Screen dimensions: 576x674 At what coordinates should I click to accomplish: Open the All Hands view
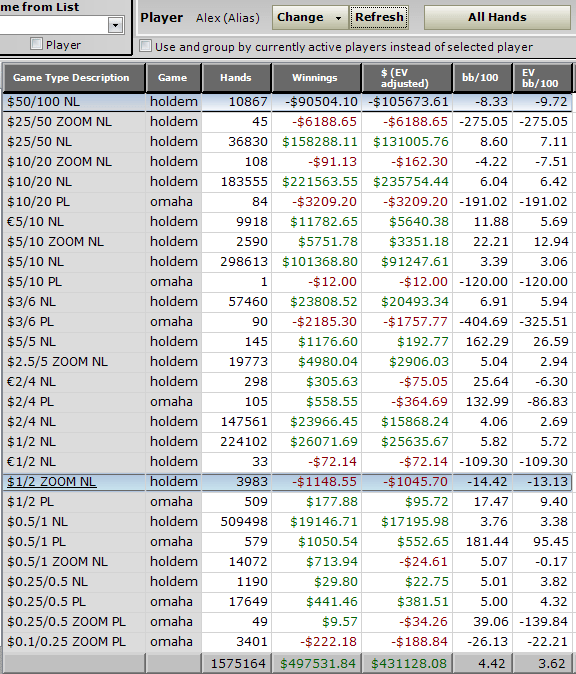coord(497,17)
